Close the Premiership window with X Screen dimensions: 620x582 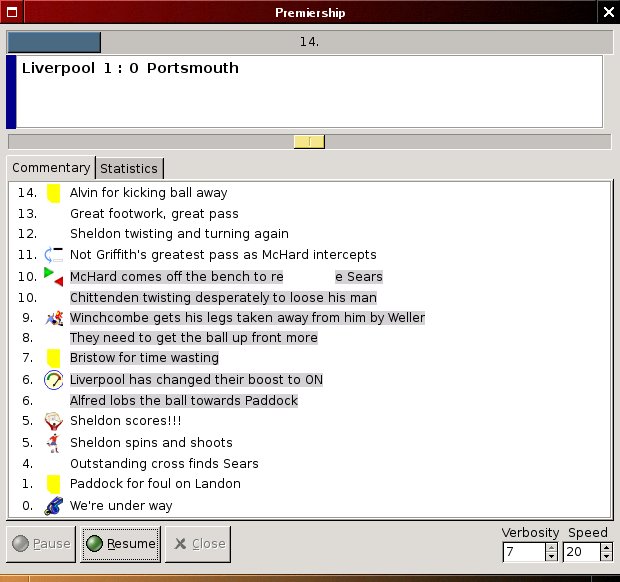click(609, 12)
